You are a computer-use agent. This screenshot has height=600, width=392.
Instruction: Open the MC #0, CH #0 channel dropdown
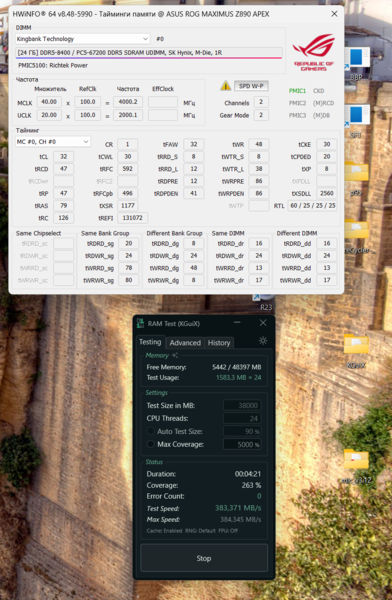click(x=52, y=142)
